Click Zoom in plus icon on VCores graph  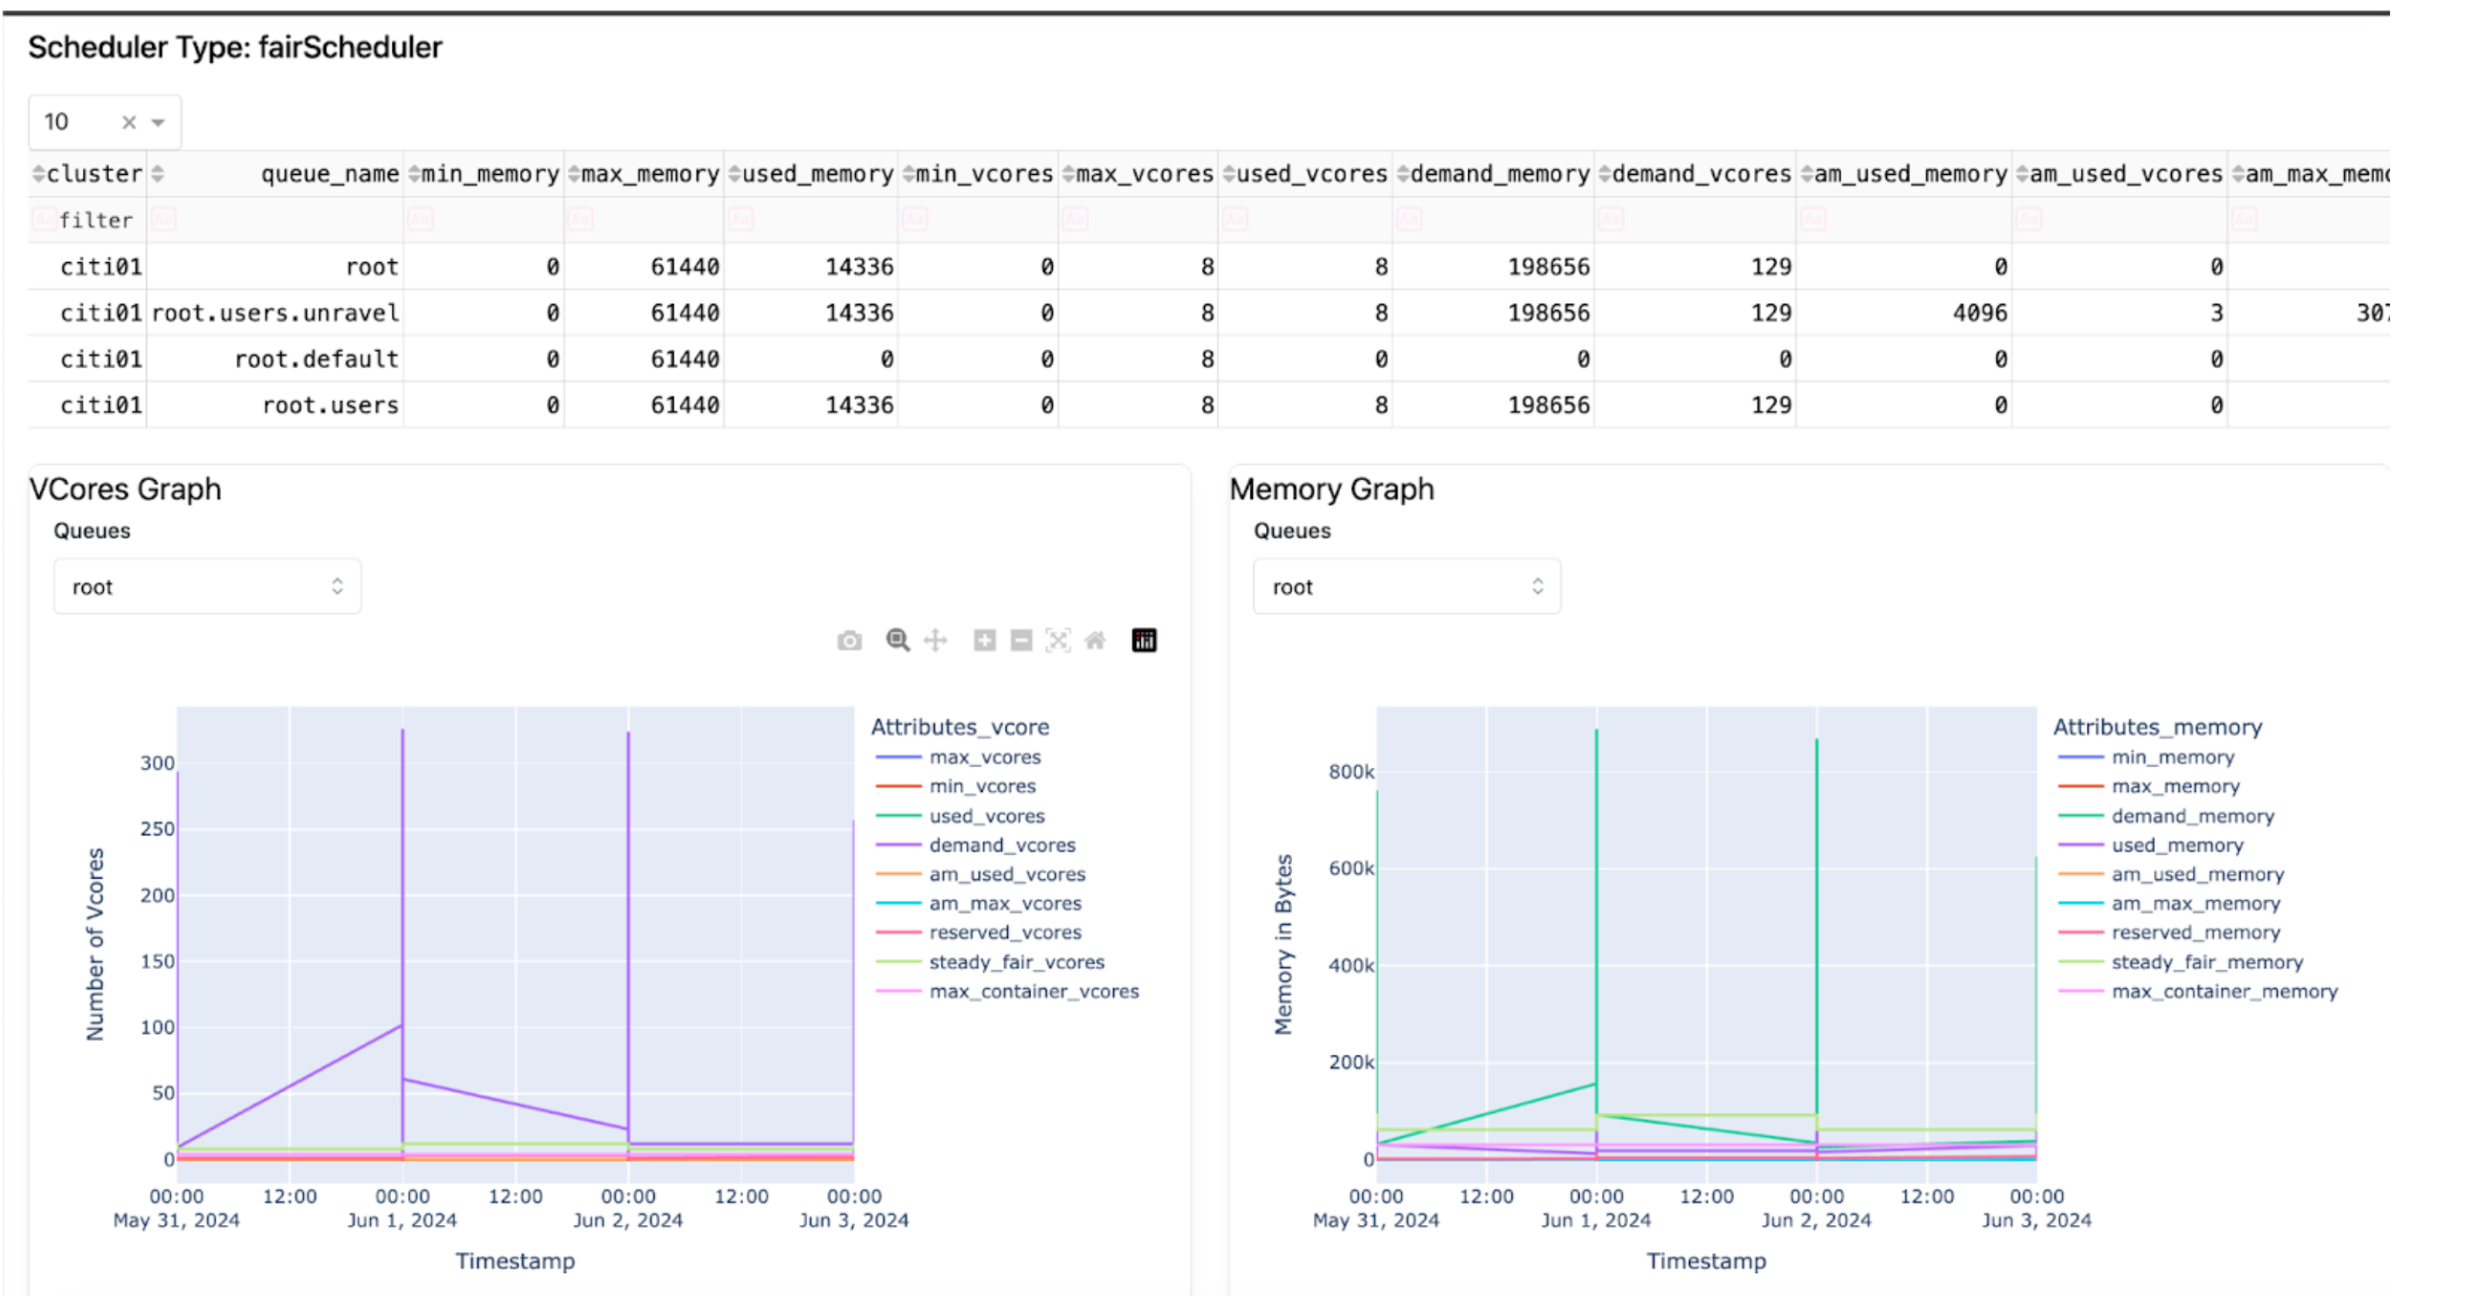point(984,640)
